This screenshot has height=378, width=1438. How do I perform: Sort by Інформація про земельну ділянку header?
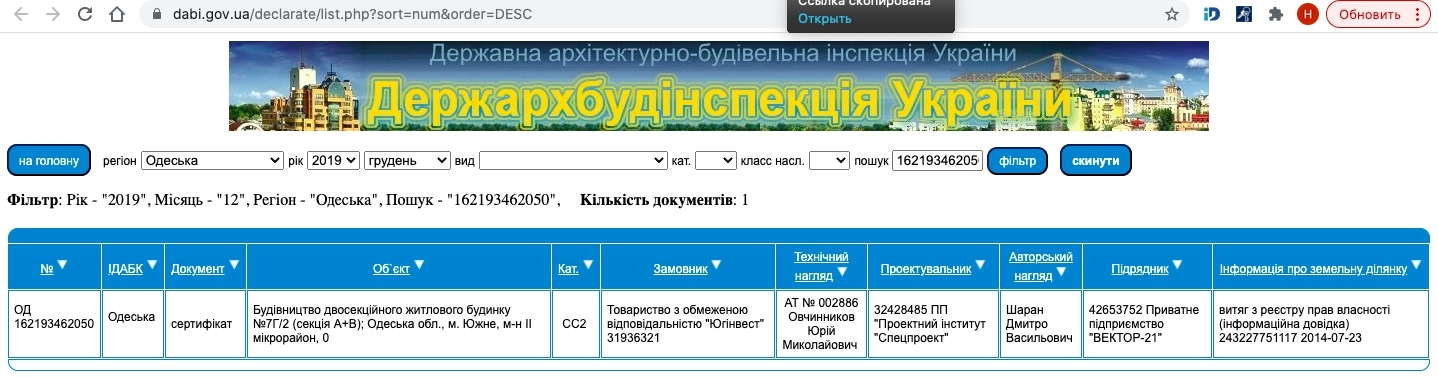coord(1313,269)
